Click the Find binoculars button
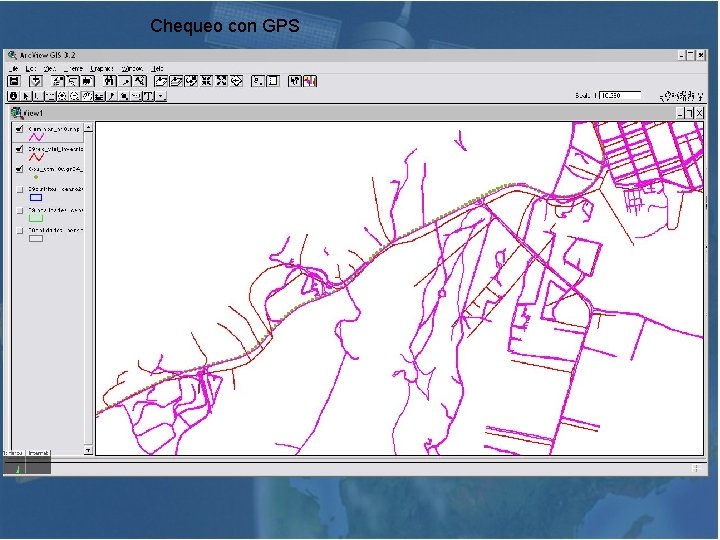 click(109, 81)
